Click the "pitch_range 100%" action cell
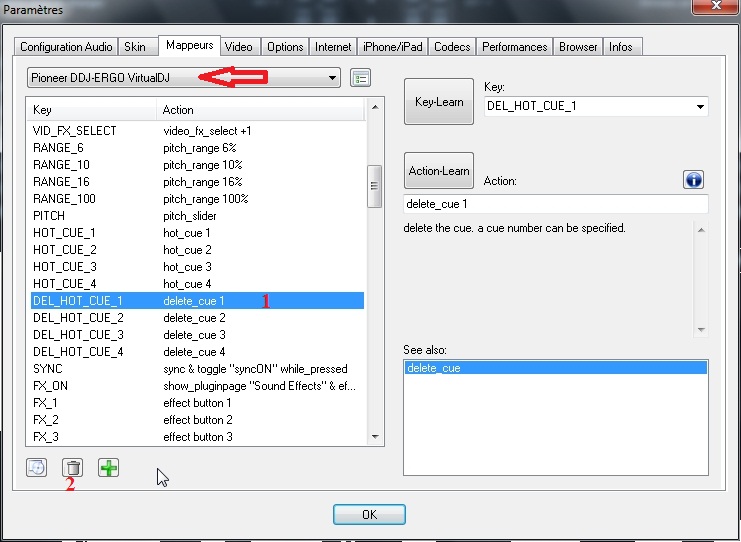The image size is (741, 542). click(206, 199)
